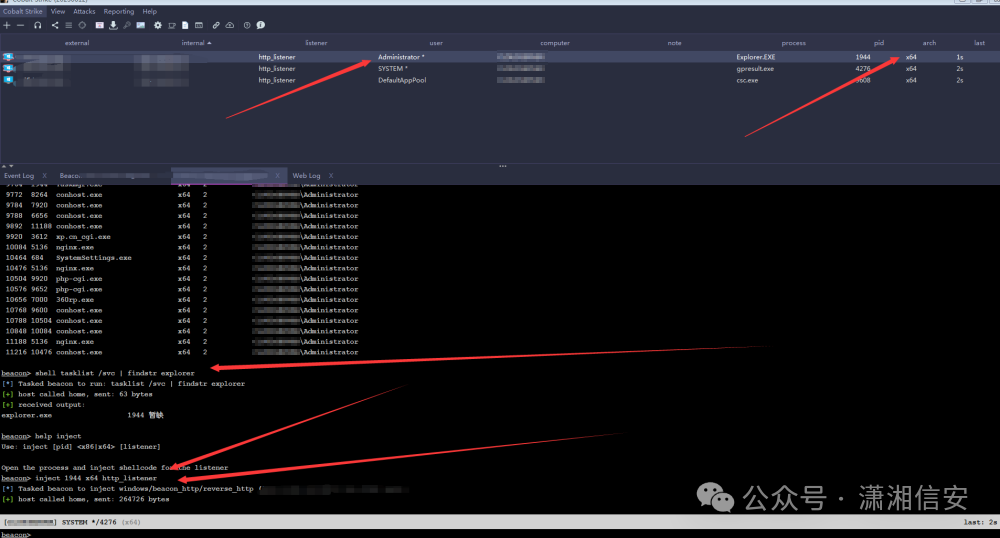Click the chain link host file icon
Screen dimensions: 1000x538
click(x=216, y=25)
